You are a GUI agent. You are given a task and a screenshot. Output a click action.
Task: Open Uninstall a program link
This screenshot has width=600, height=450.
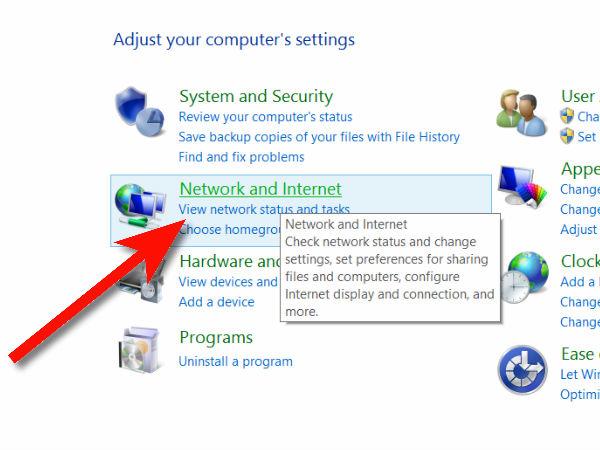pyautogui.click(x=235, y=361)
